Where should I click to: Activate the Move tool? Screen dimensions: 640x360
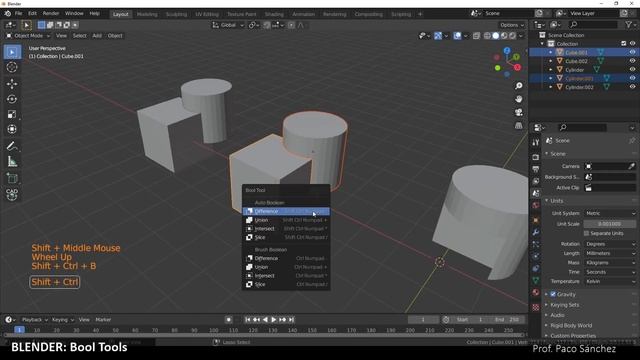point(12,84)
